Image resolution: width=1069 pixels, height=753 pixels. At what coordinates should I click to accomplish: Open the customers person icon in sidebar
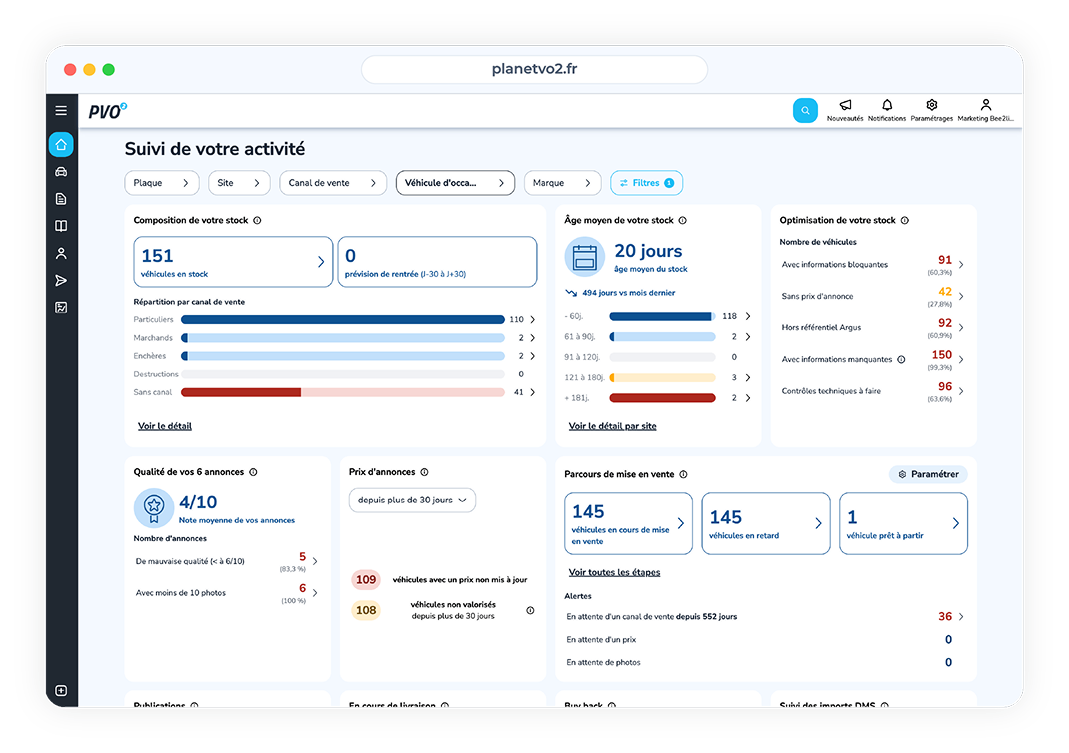tap(61, 253)
